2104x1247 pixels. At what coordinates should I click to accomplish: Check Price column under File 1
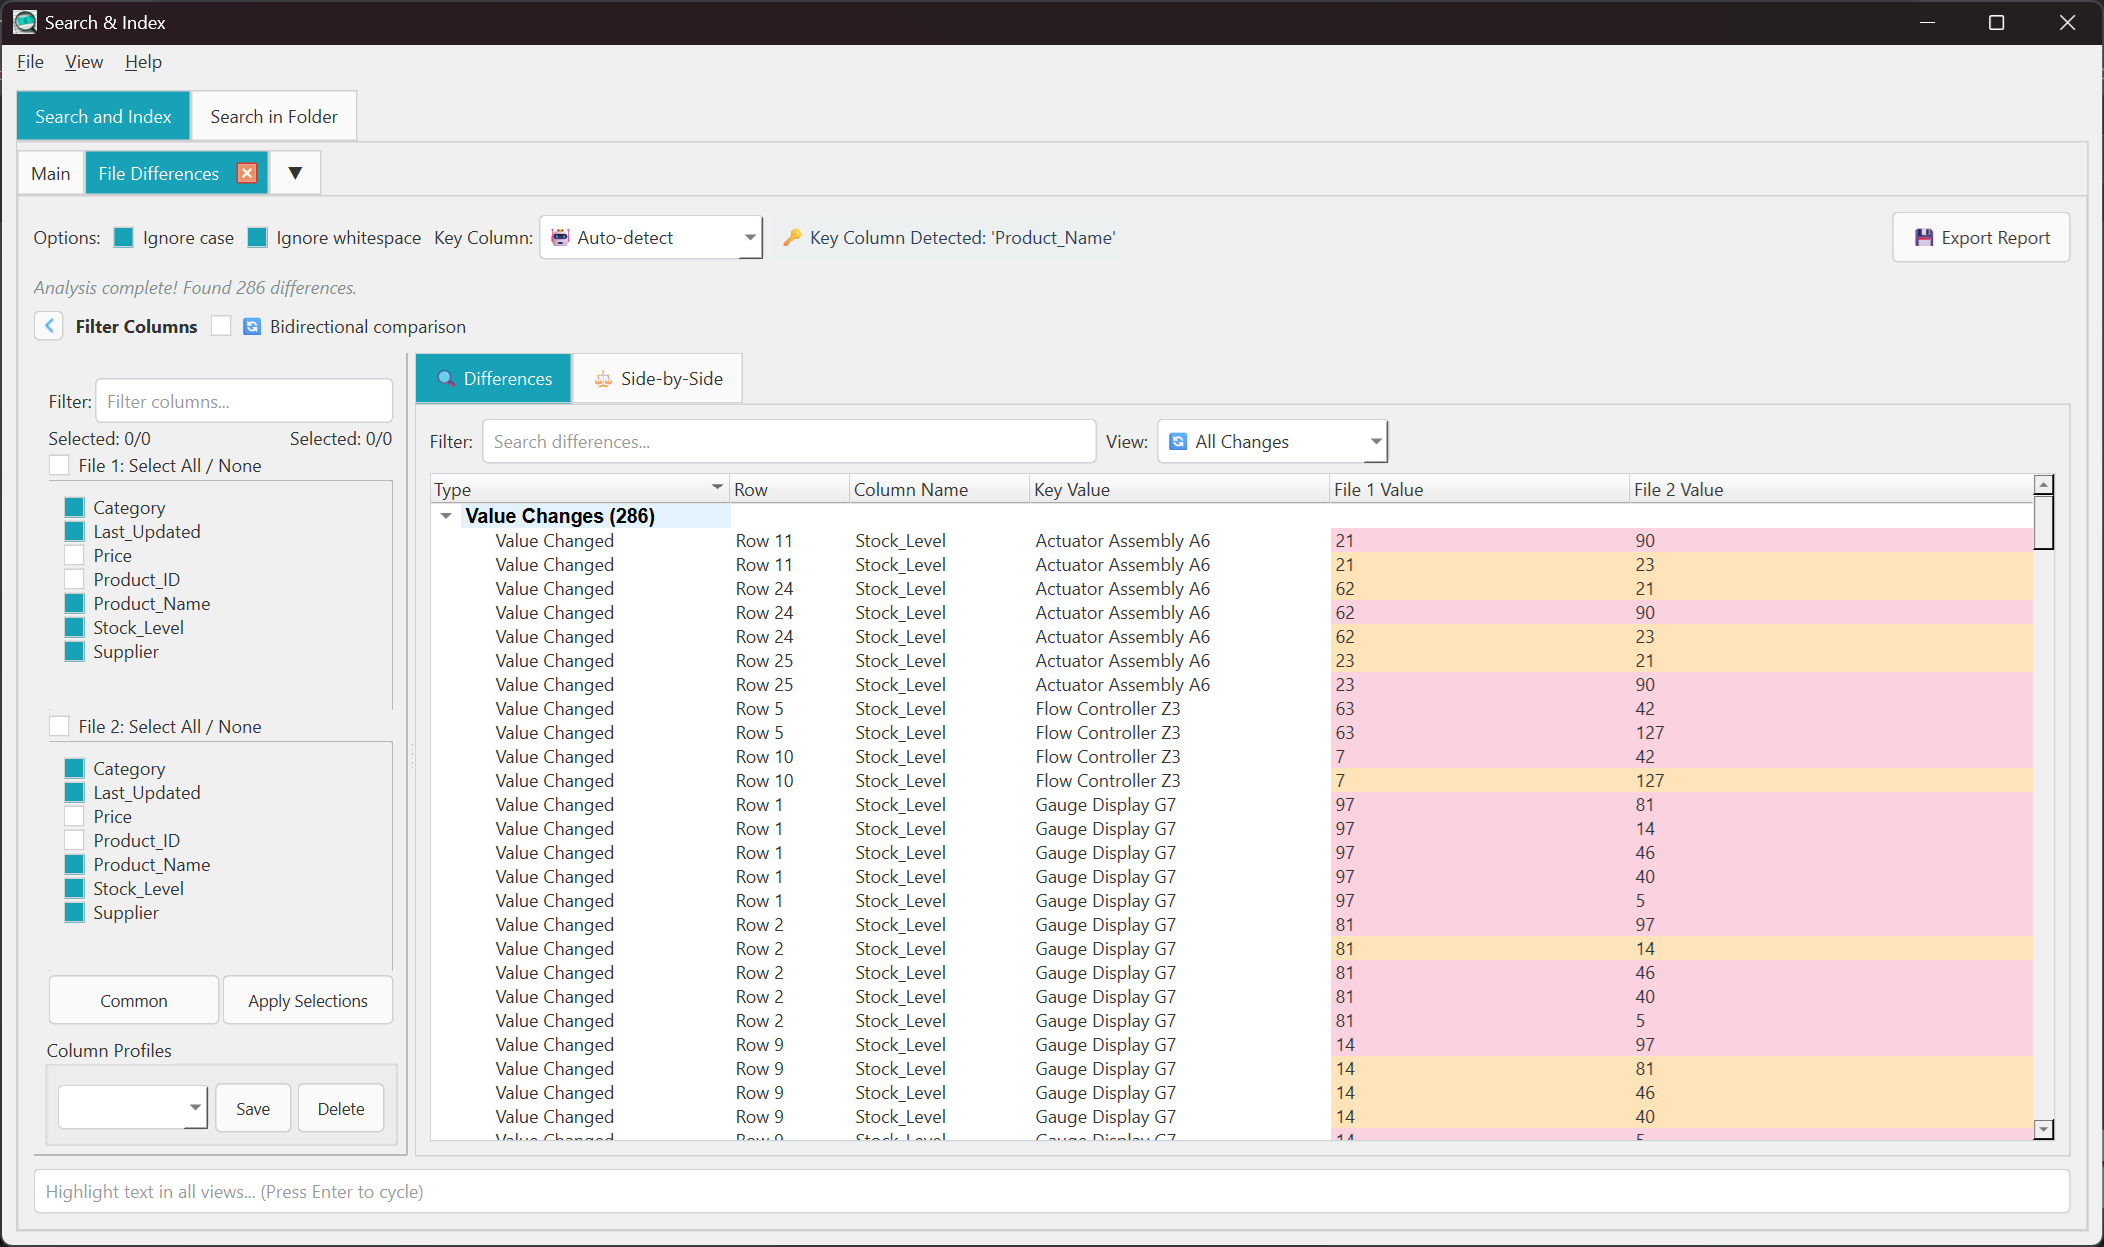pos(74,556)
